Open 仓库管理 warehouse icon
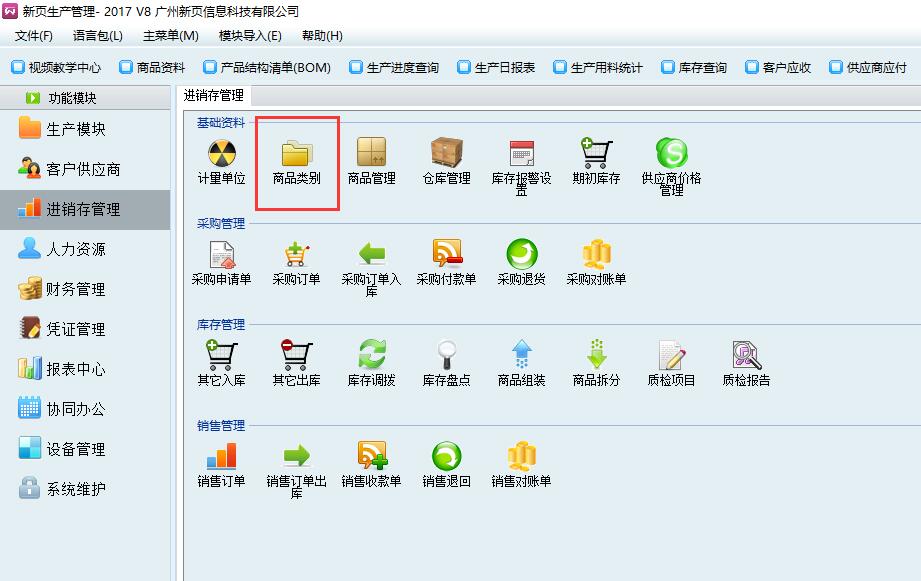 (x=446, y=154)
